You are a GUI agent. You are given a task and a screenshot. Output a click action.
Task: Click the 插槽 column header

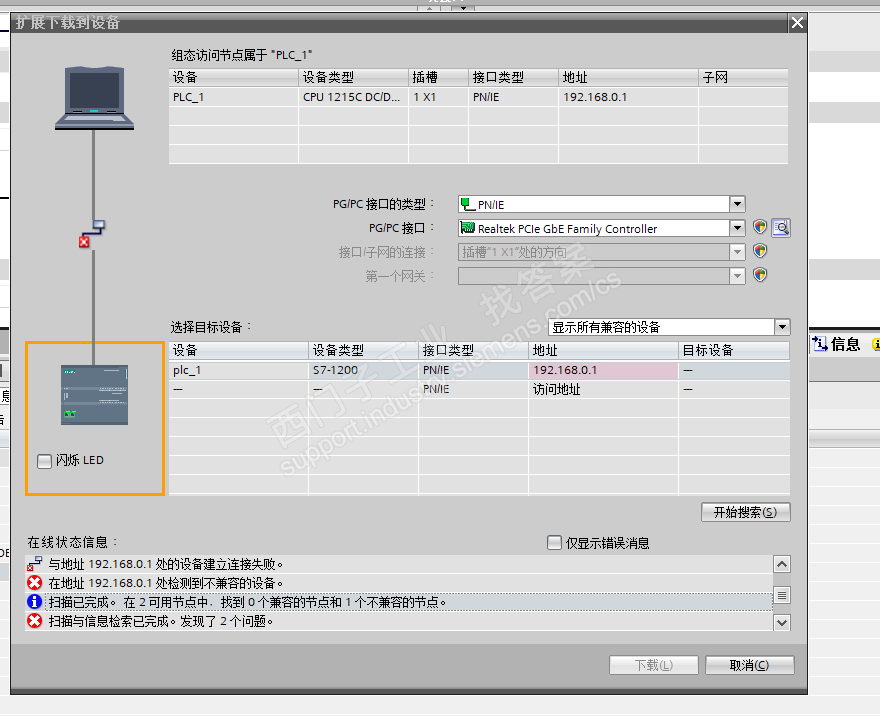438,77
